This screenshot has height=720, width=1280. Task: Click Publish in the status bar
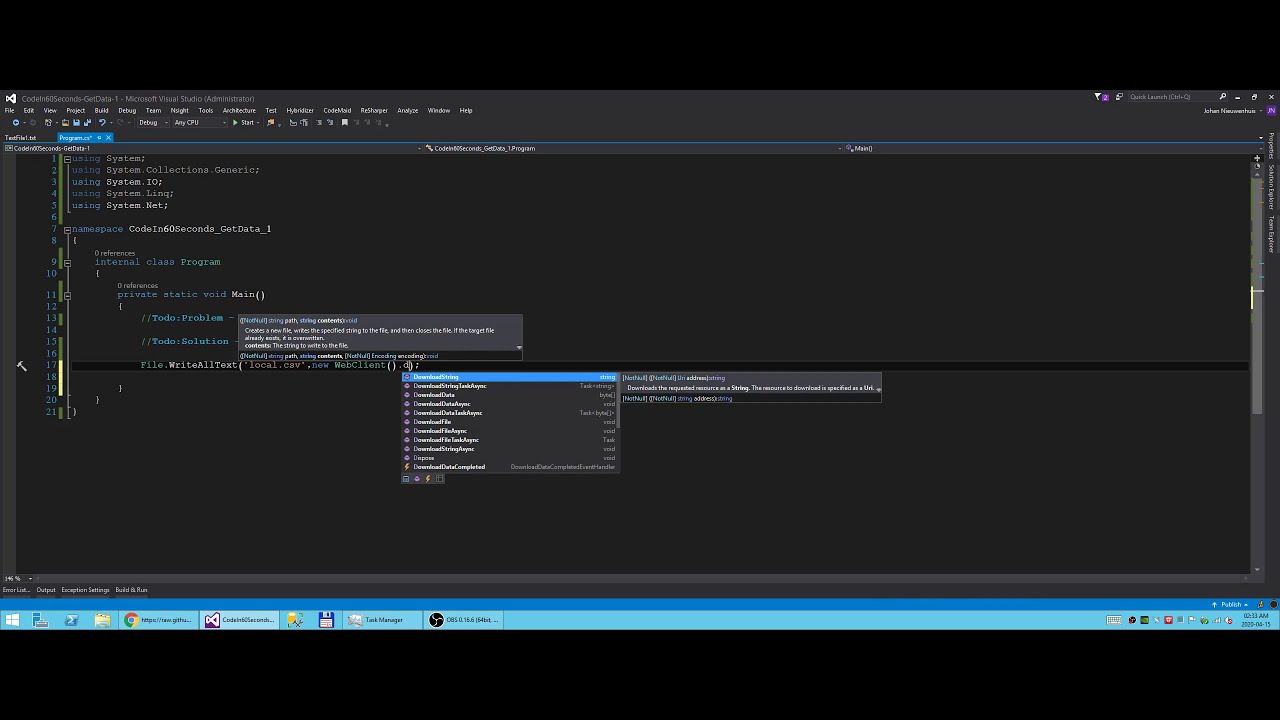(1231, 604)
